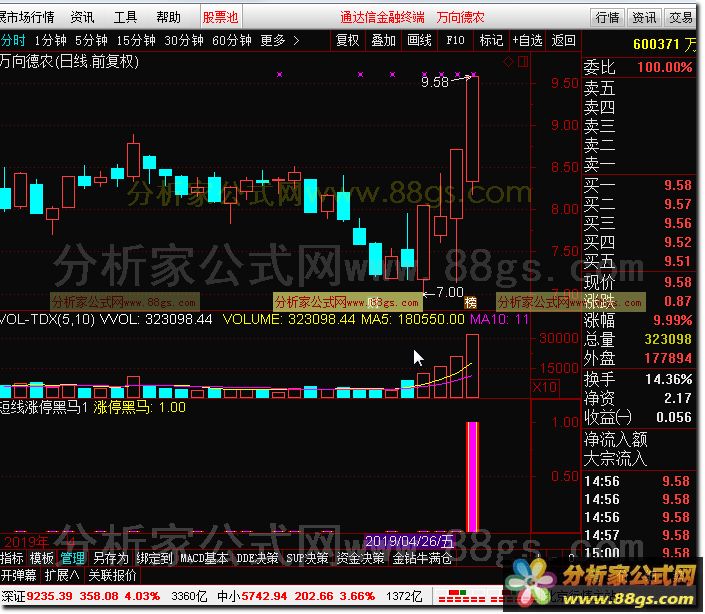
Task: Select the MACD基本 indicator
Action: tap(204, 558)
